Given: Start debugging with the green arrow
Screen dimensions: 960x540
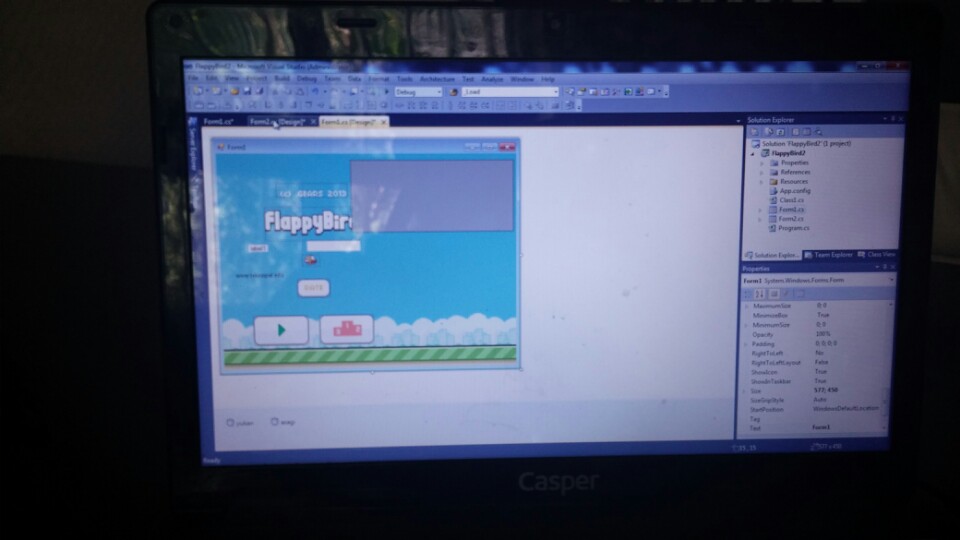Looking at the screenshot, I should click(x=386, y=92).
